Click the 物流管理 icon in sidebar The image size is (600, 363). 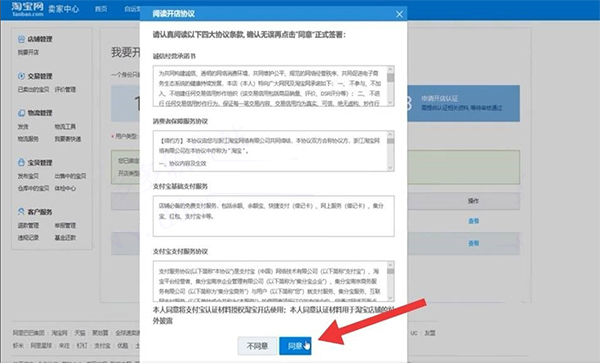[x=21, y=113]
